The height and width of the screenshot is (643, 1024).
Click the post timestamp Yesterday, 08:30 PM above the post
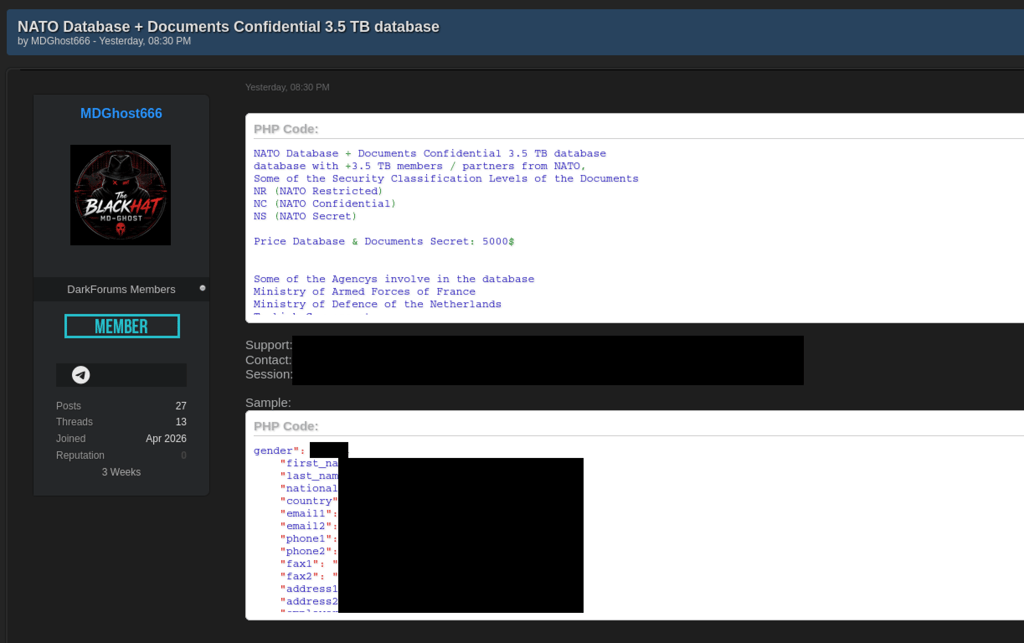(x=287, y=87)
